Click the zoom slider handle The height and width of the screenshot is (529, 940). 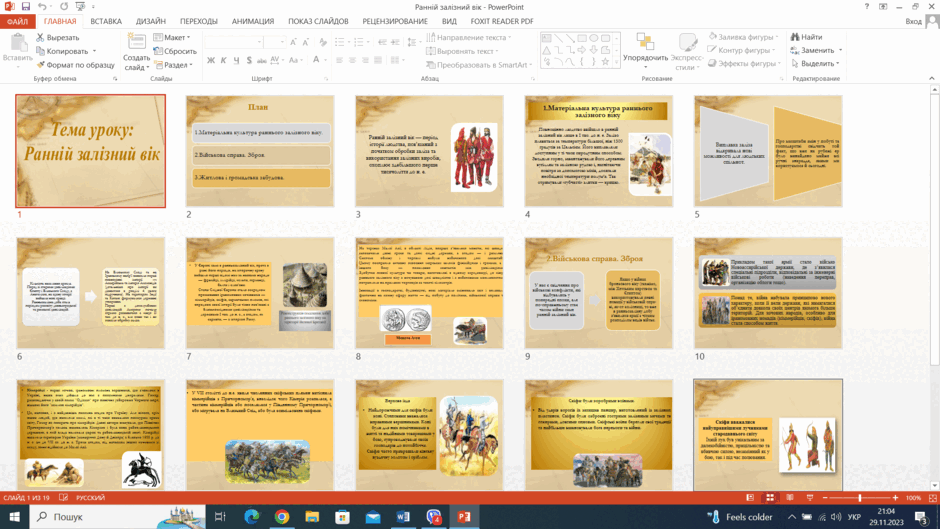[x=859, y=498]
